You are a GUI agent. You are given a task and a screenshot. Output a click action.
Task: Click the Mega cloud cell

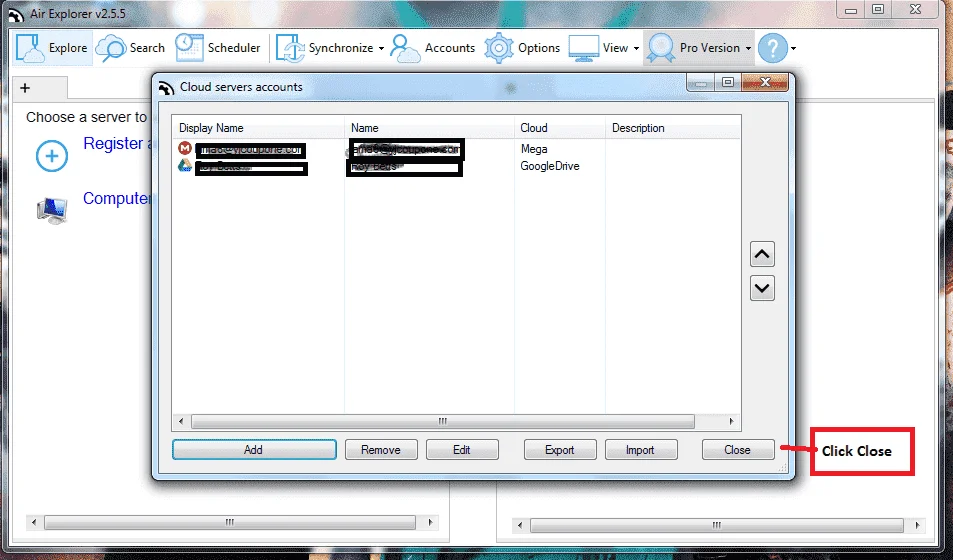tap(534, 149)
